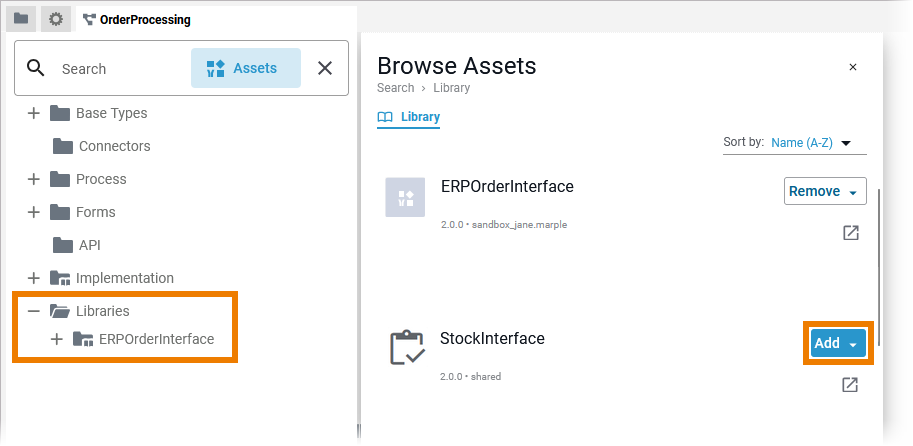
Task: Toggle the Assets button in search bar
Action: pos(245,68)
